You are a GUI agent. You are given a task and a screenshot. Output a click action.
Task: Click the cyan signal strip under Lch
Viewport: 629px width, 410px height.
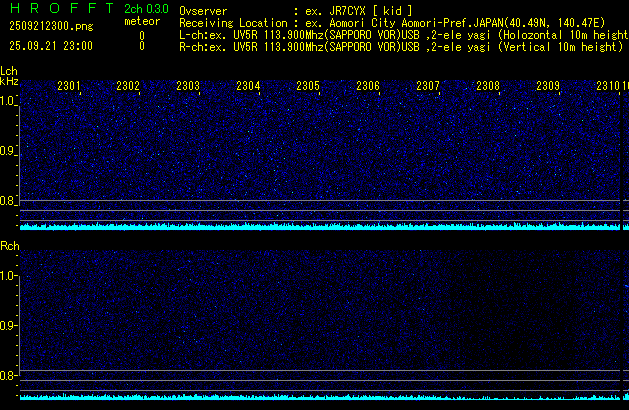click(320, 226)
